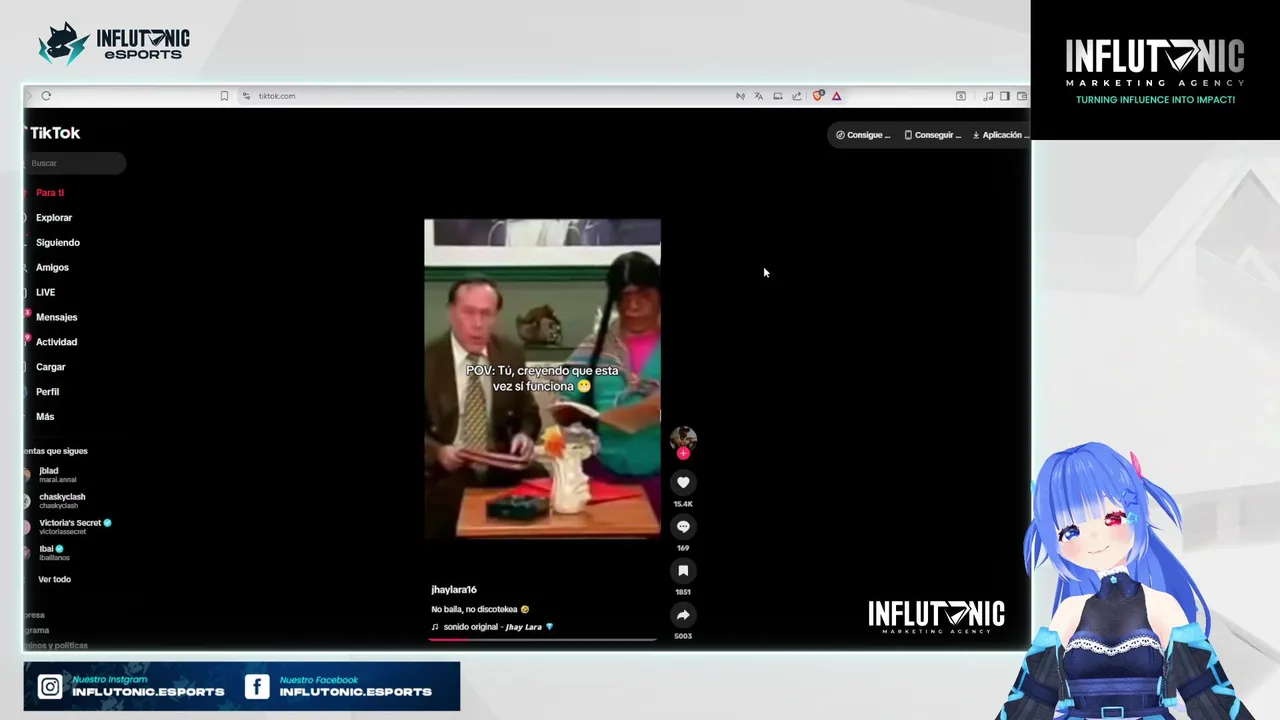
Task: Expand followed accounts with Ver todo
Action: pyautogui.click(x=54, y=579)
